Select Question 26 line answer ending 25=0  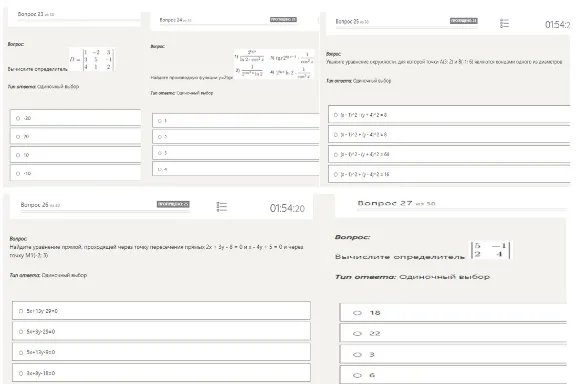(x=161, y=331)
